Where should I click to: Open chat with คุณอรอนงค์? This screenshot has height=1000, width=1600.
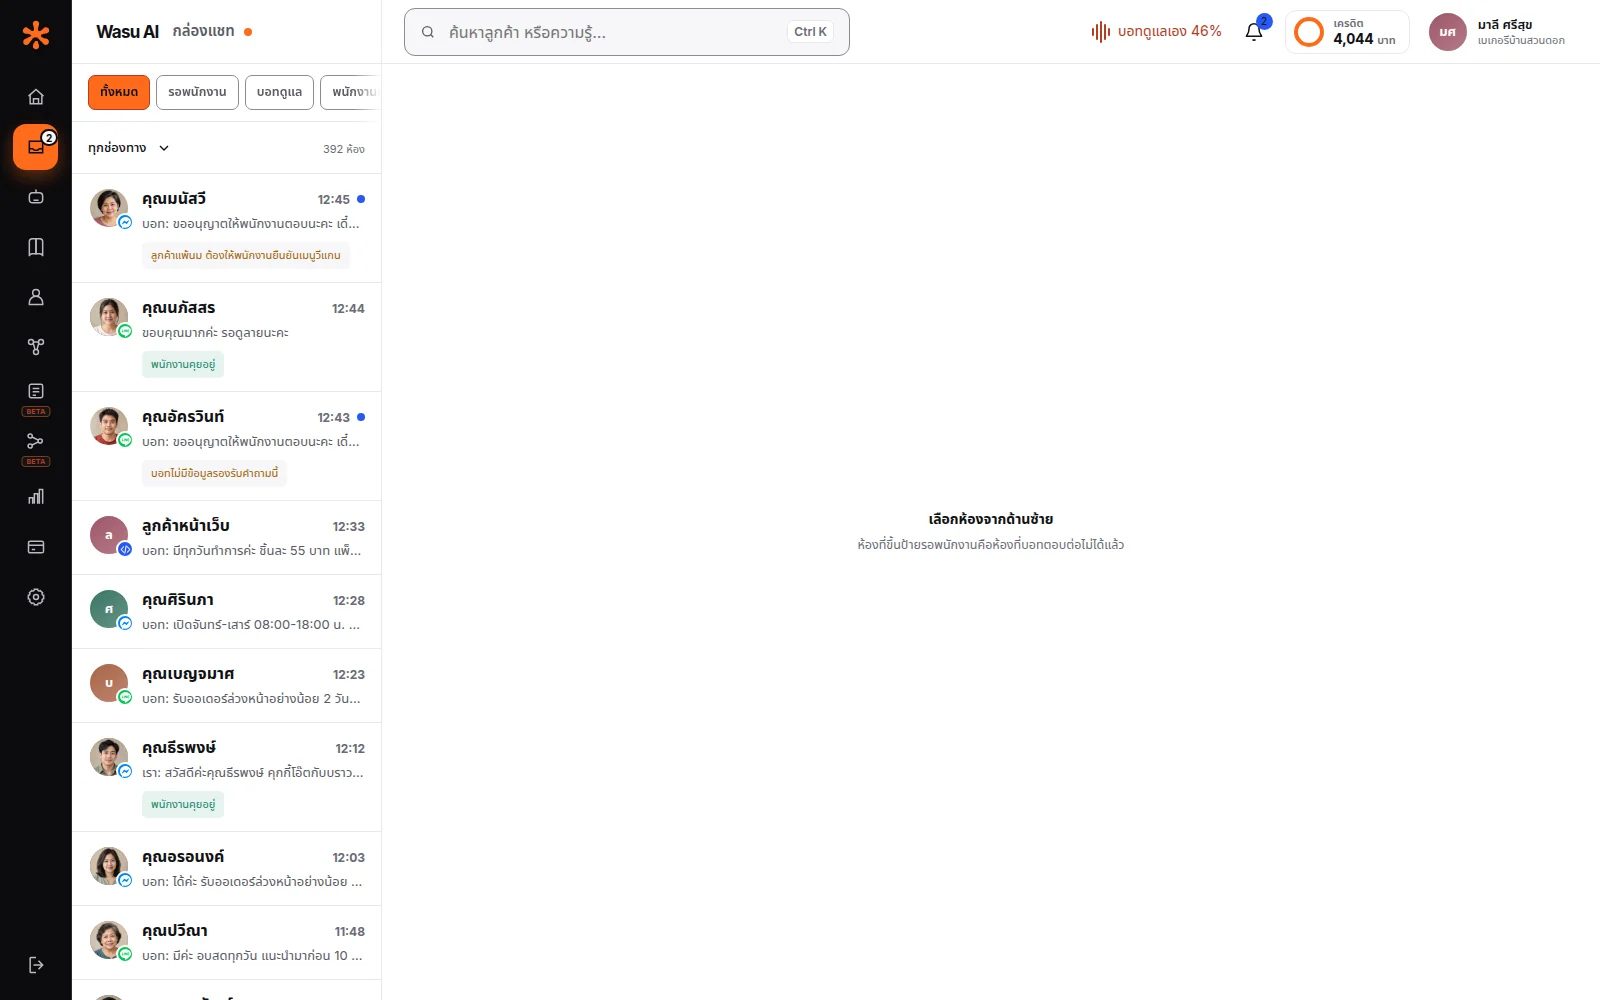[227, 869]
